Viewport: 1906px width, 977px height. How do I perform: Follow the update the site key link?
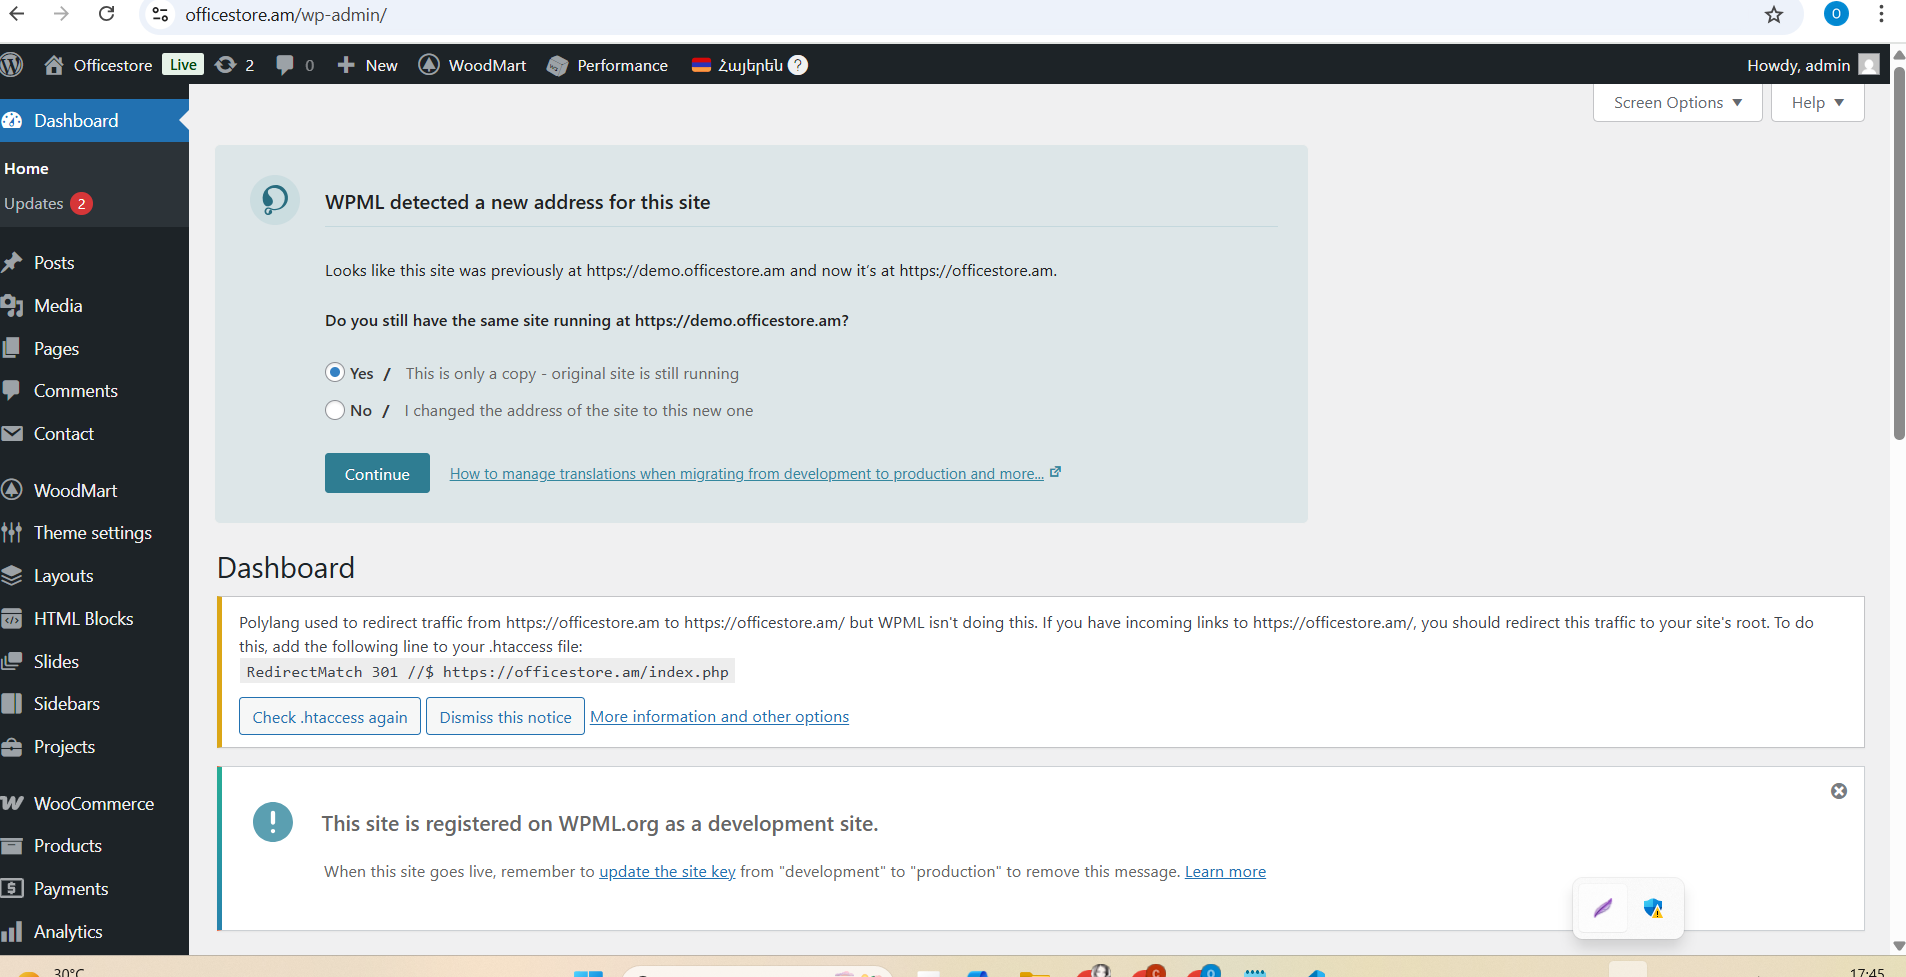tap(667, 871)
